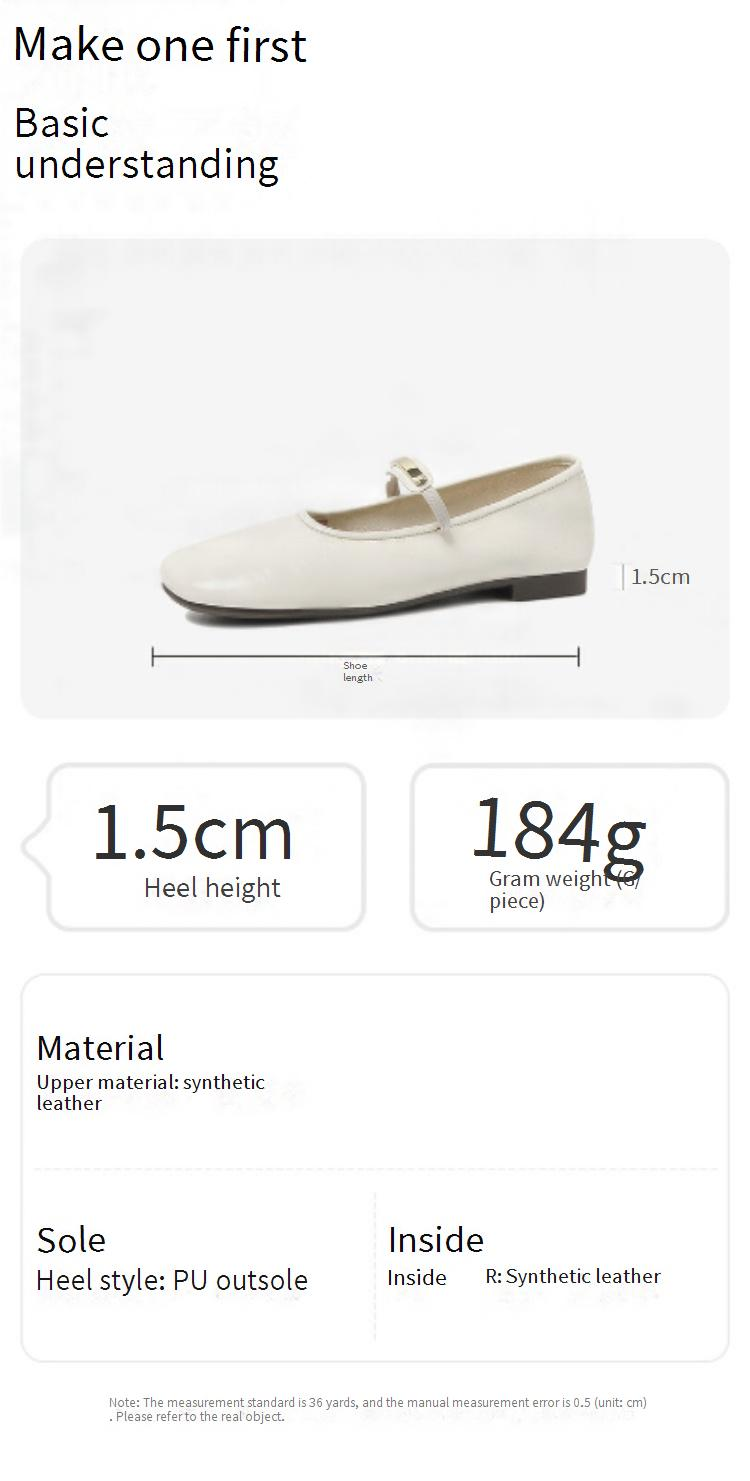This screenshot has height=1481, width=750.
Task: Click 'R: Synthetic leather' lining text
Action: [x=573, y=1276]
